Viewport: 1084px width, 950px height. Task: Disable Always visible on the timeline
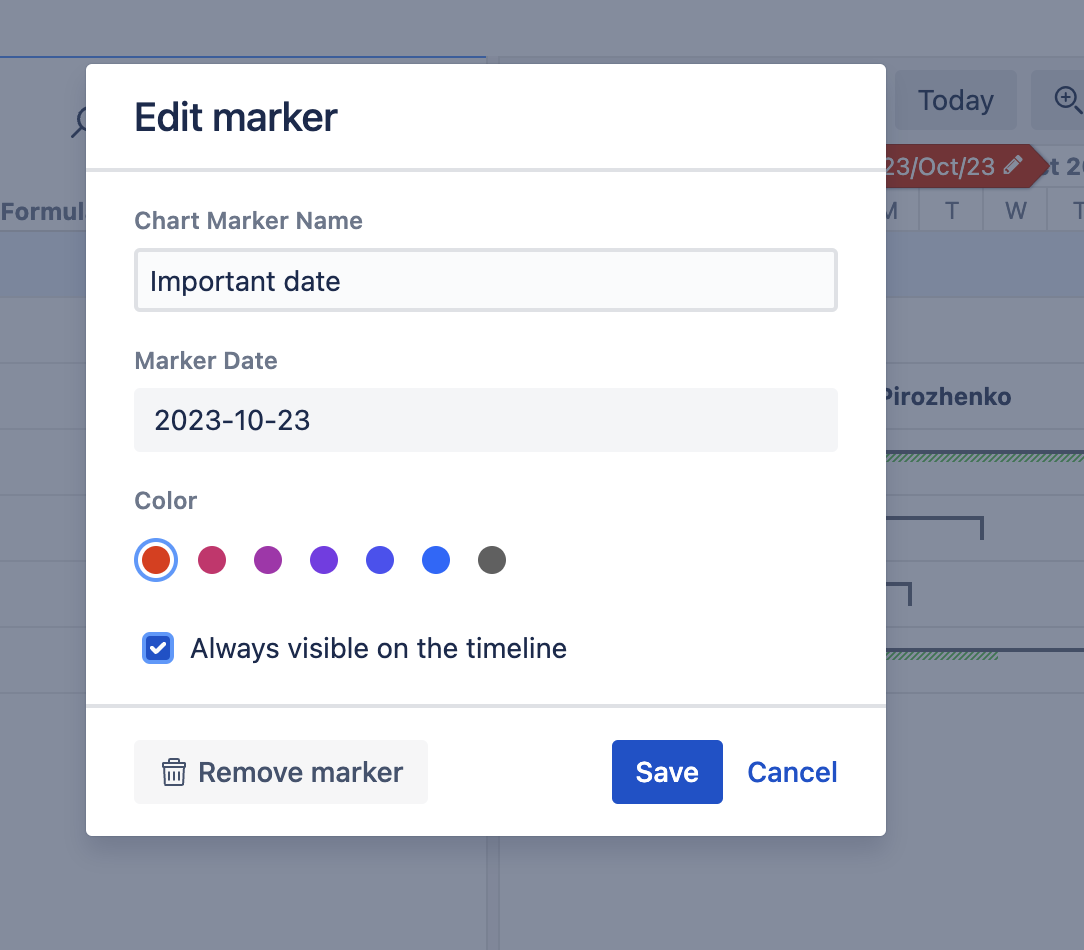157,648
